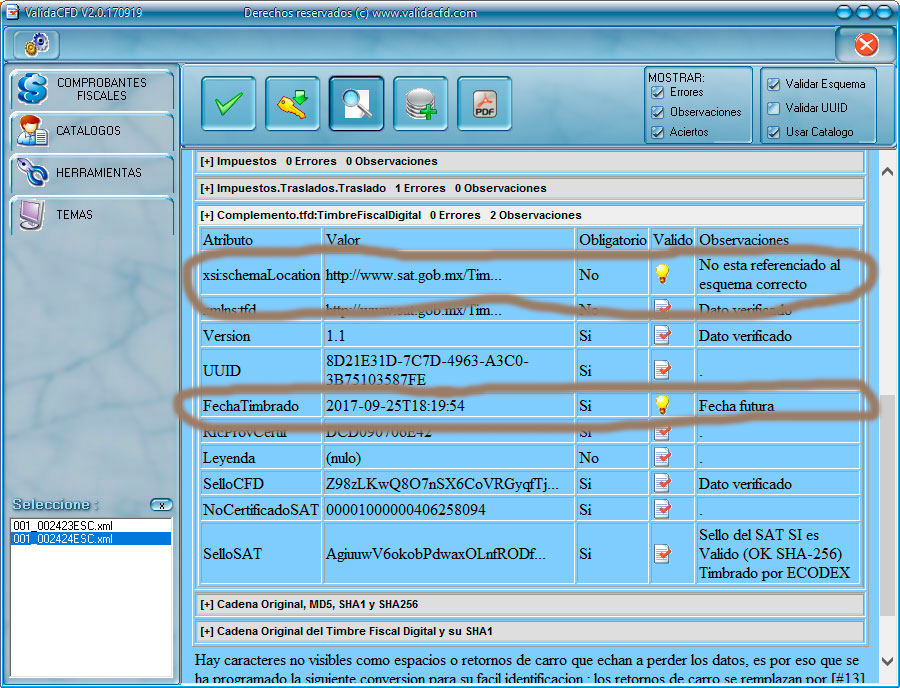Select file 001_002423ESC.xml
This screenshot has width=900, height=688.
point(91,526)
